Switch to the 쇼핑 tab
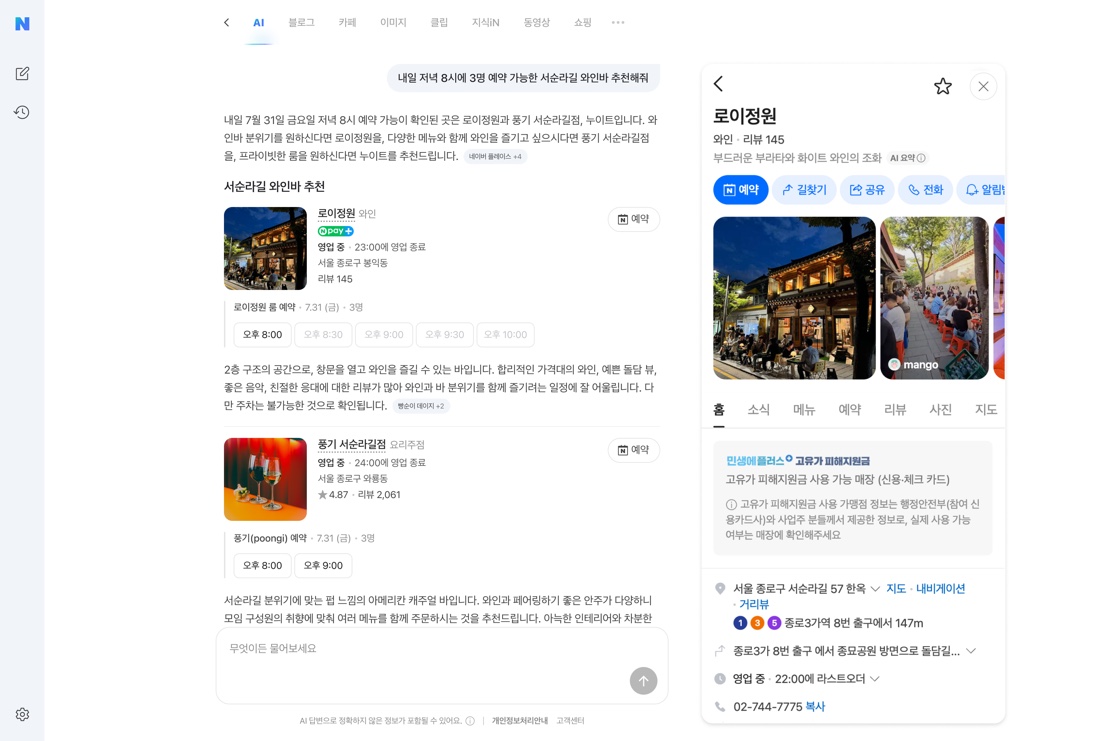This screenshot has height=741, width=1112. [x=583, y=23]
